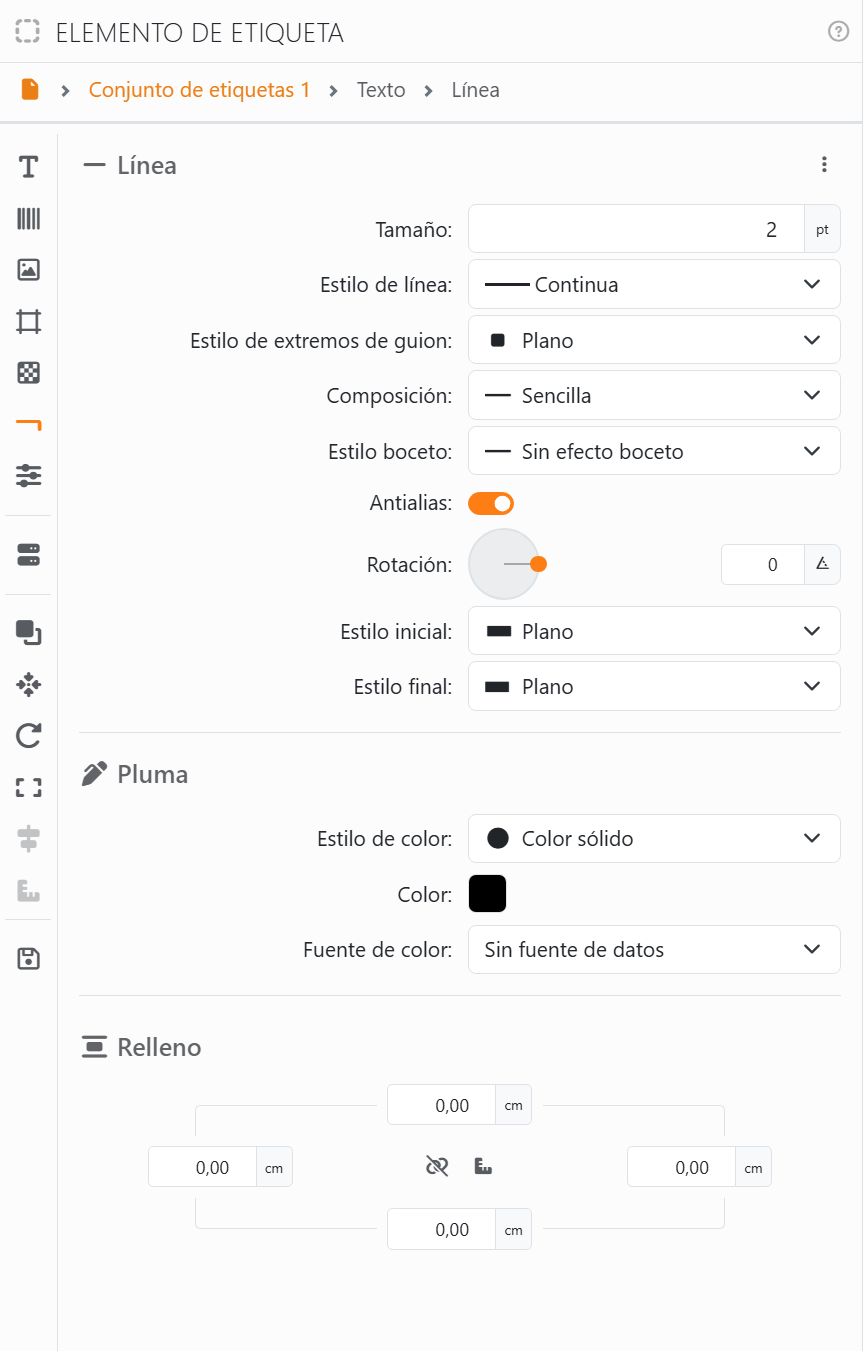The height and width of the screenshot is (1351, 863).
Task: Select the checkerboard pattern icon in sidebar
Action: pos(28,373)
